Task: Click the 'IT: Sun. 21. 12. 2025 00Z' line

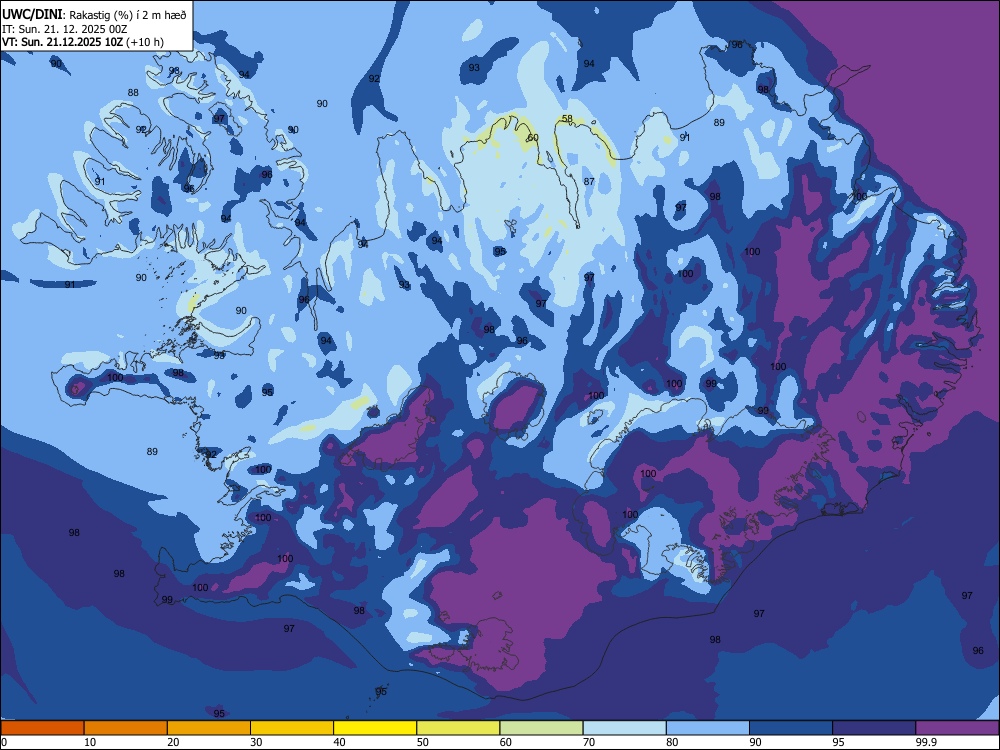Action: click(x=64, y=29)
